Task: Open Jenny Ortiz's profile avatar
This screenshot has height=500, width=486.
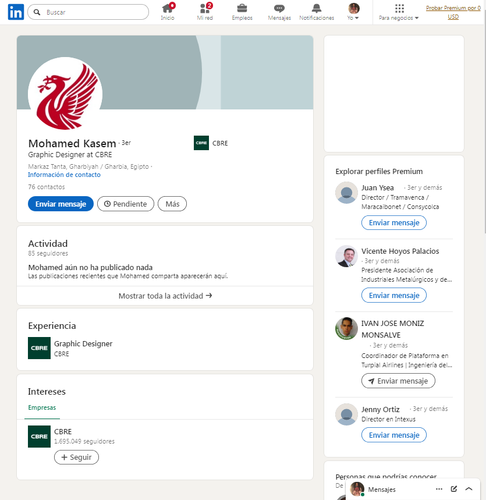Action: coord(346,414)
